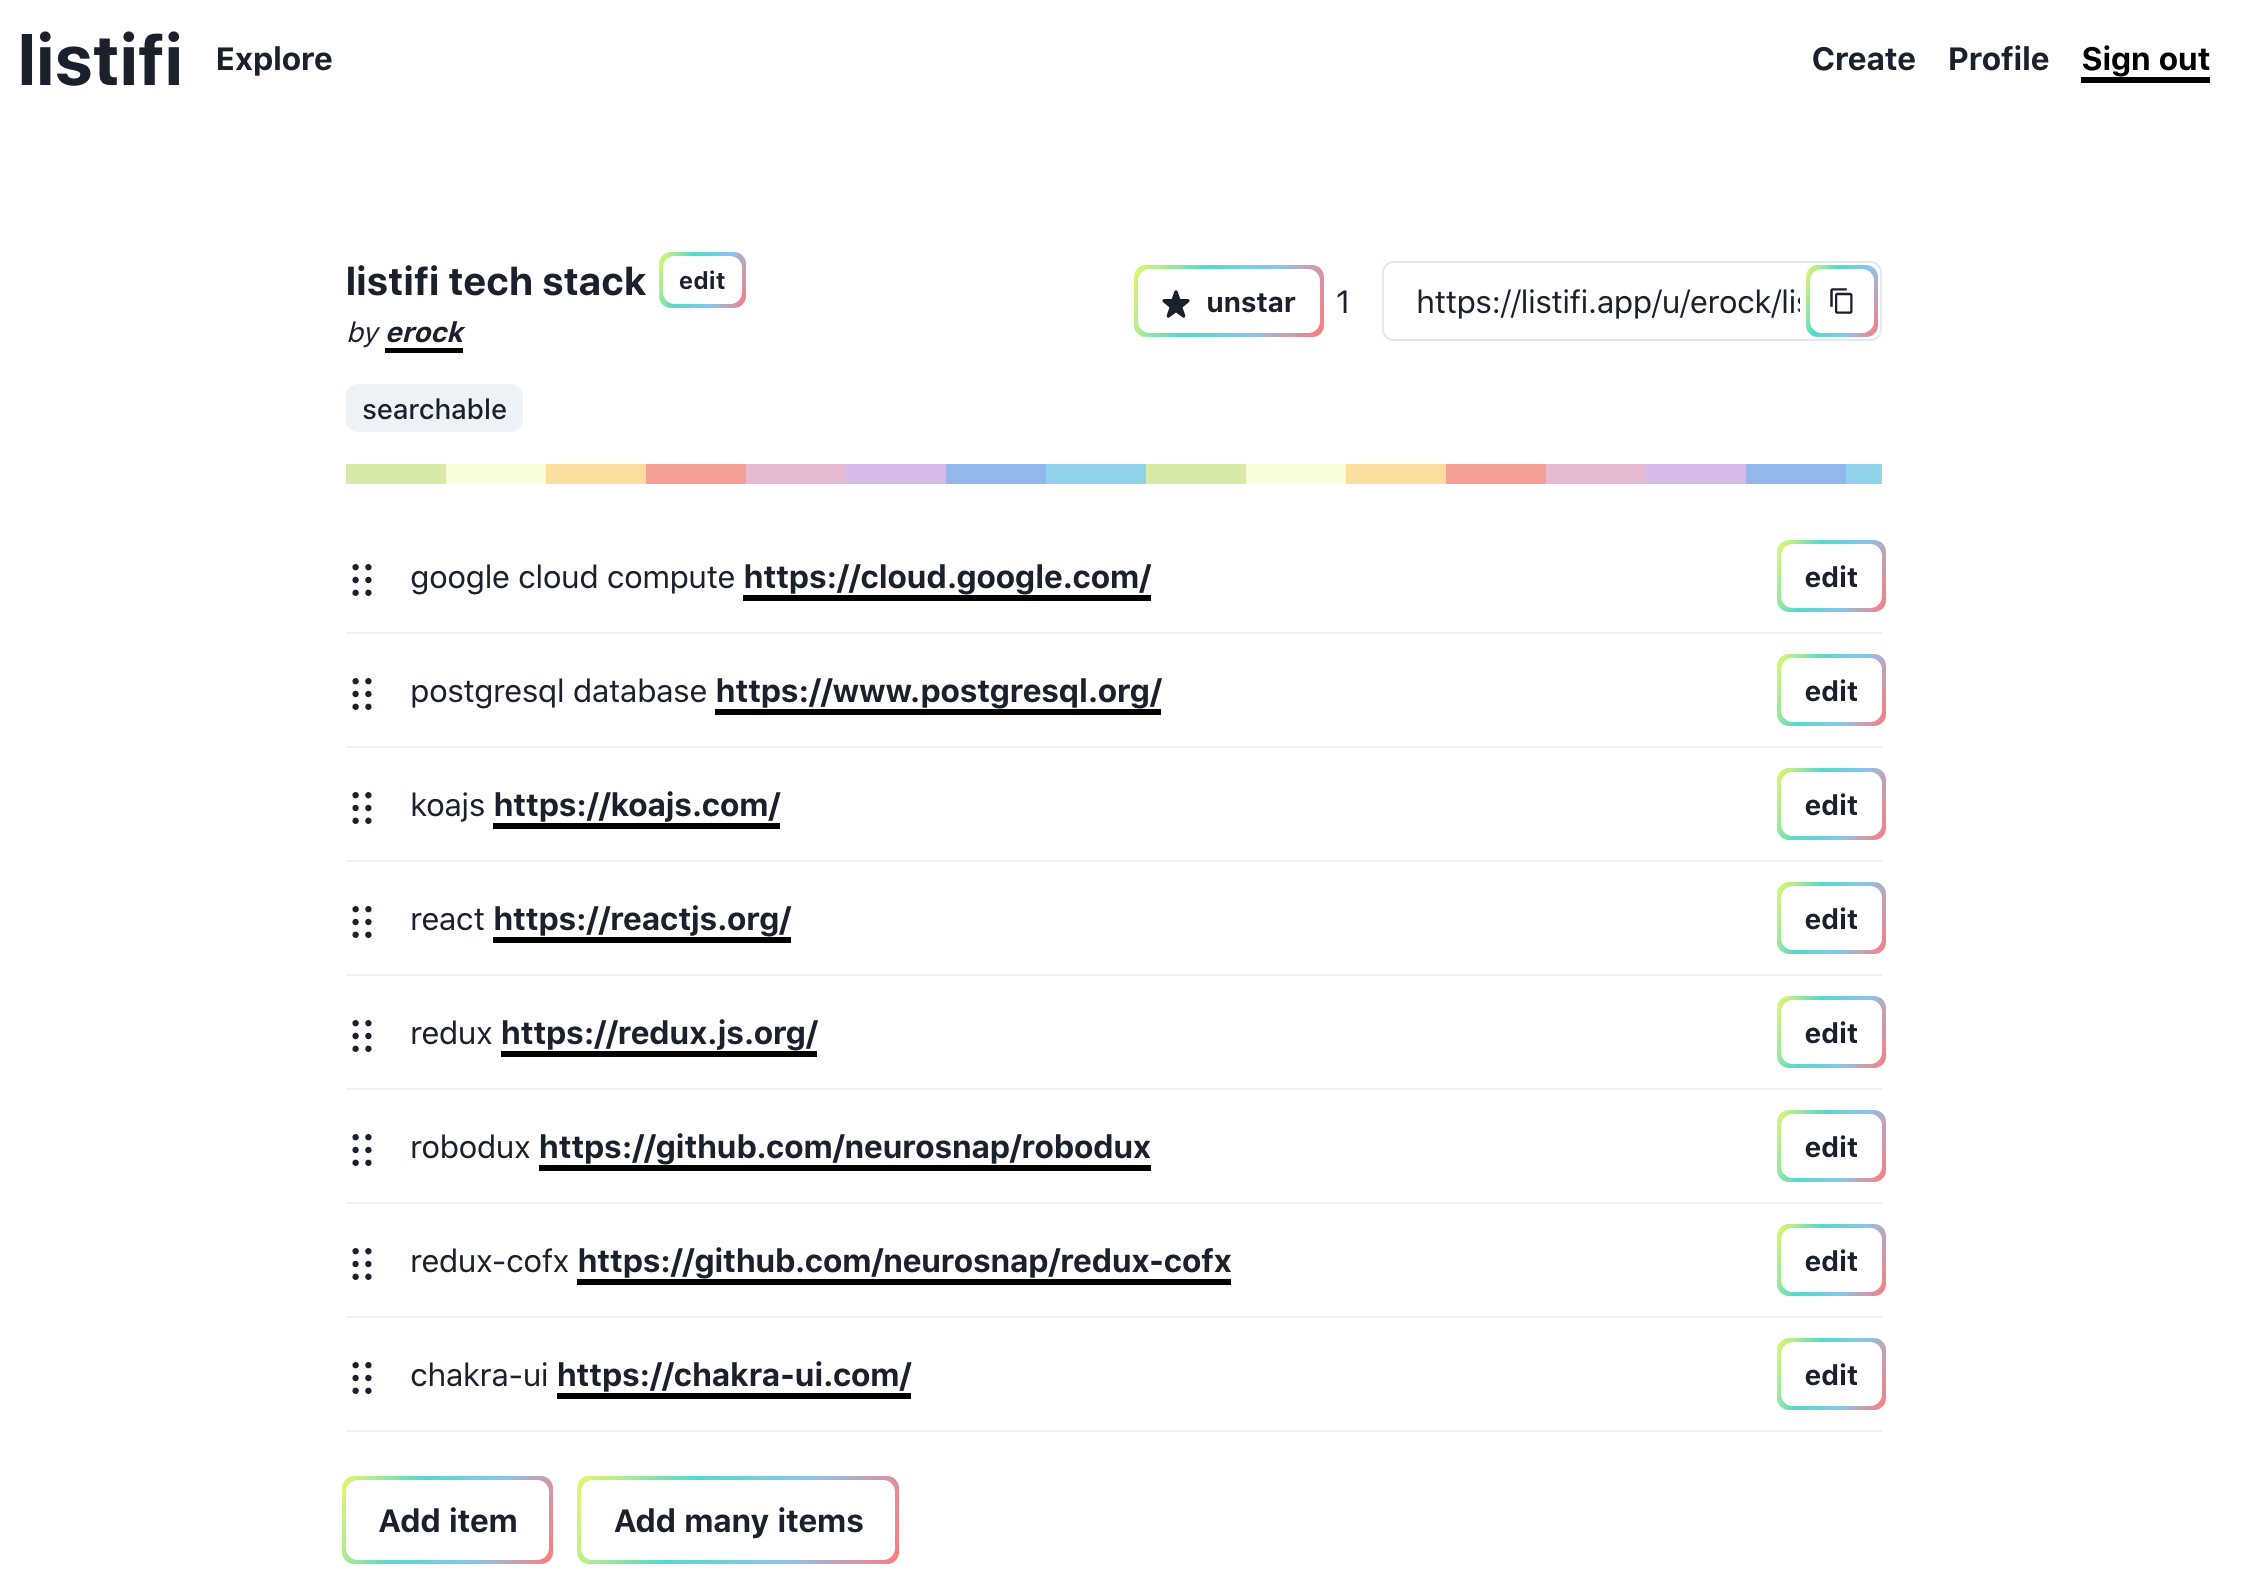Open the Create page
Image resolution: width=2252 pixels, height=1596 pixels.
(x=1863, y=59)
